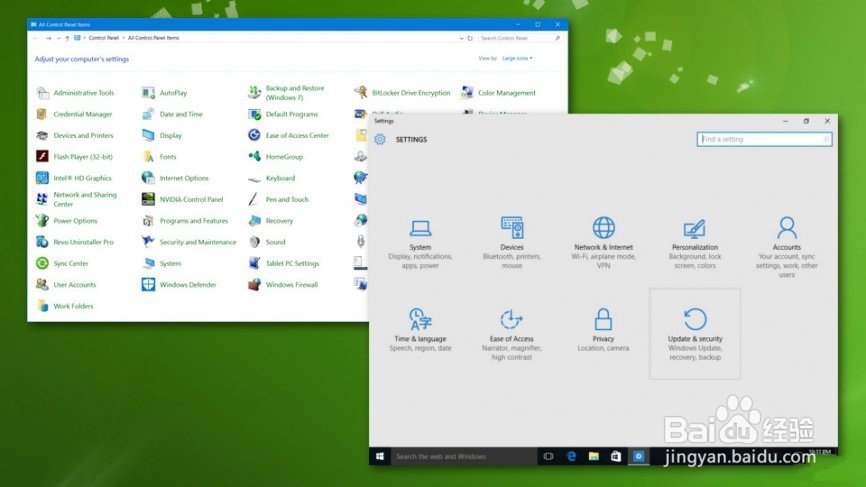The height and width of the screenshot is (487, 866).
Task: Click the Fonts link in Control Panel
Action: pos(168,157)
